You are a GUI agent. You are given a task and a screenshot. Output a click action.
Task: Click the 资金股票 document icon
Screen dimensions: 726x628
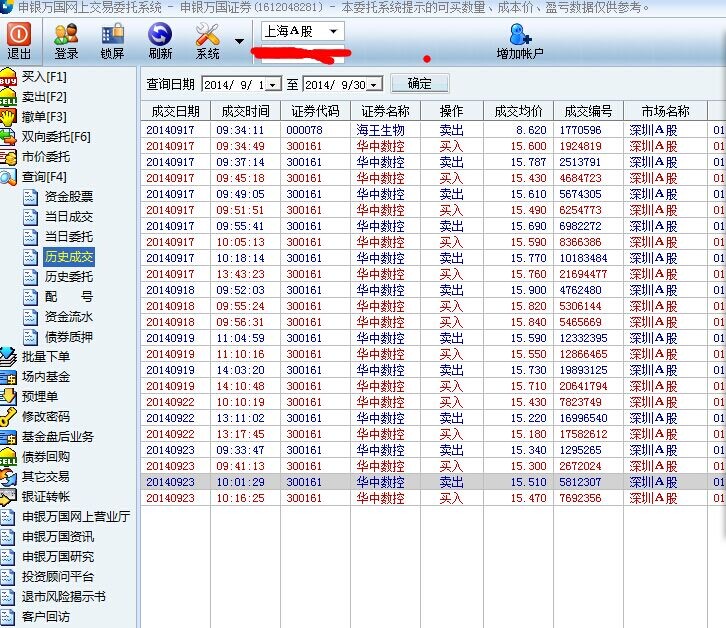pos(31,197)
